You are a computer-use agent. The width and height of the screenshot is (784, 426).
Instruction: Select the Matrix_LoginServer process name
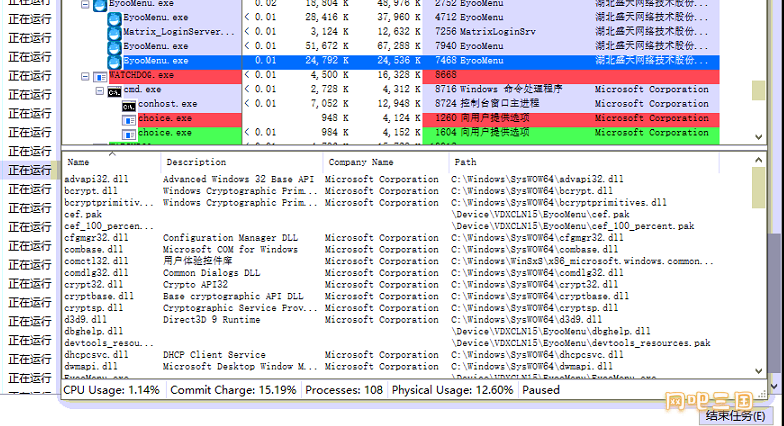coord(179,32)
